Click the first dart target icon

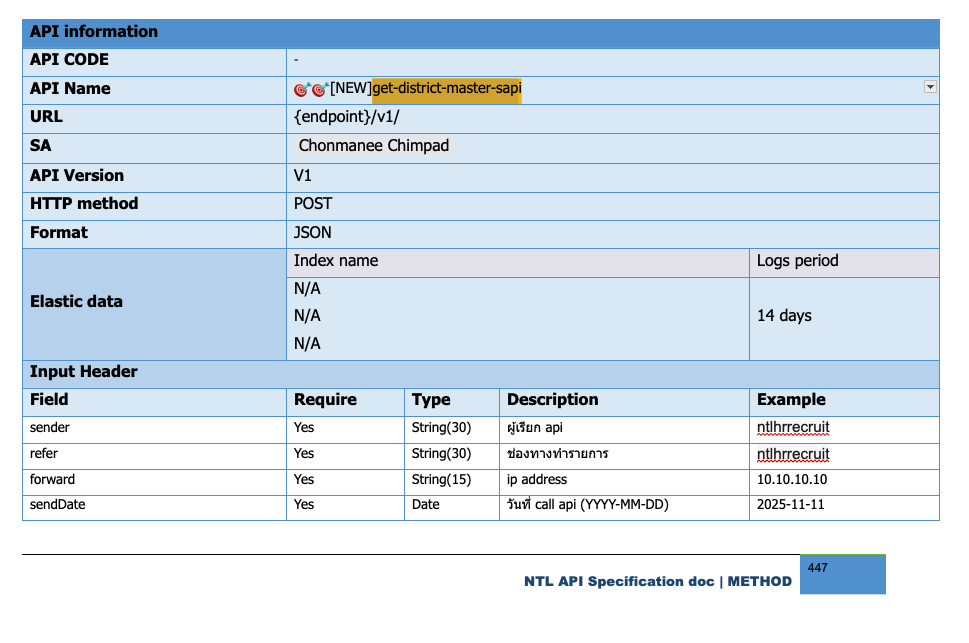pos(302,89)
